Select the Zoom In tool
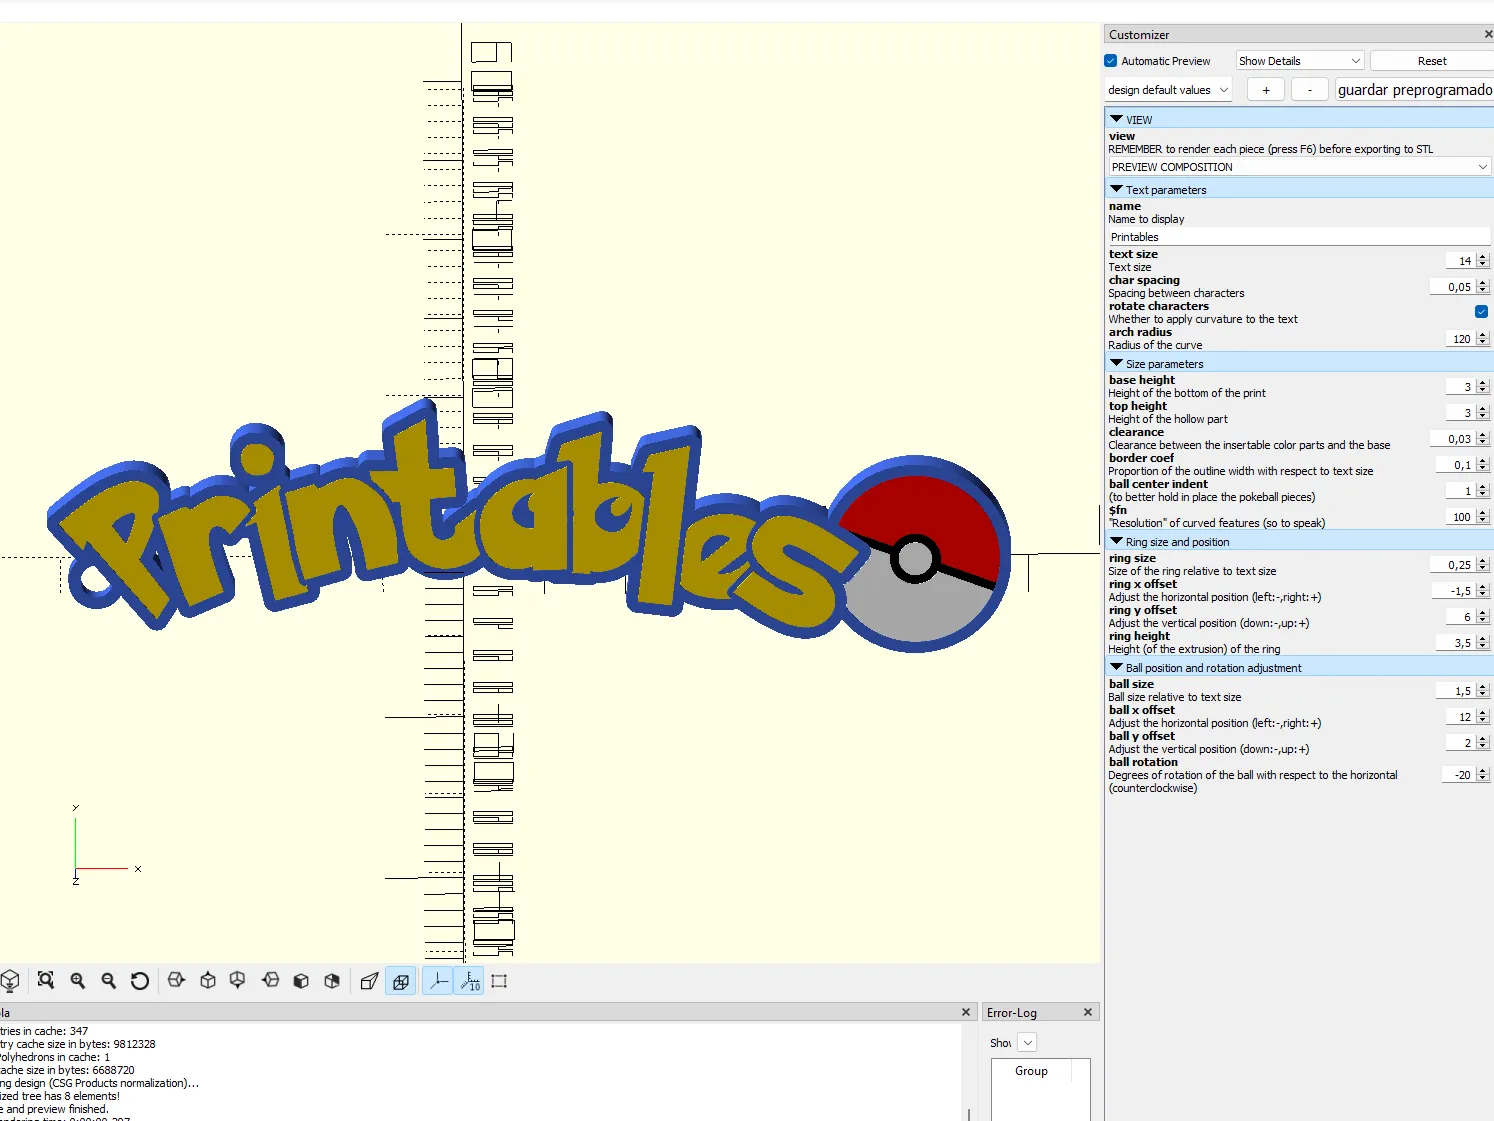The height and width of the screenshot is (1121, 1494). pos(78,981)
